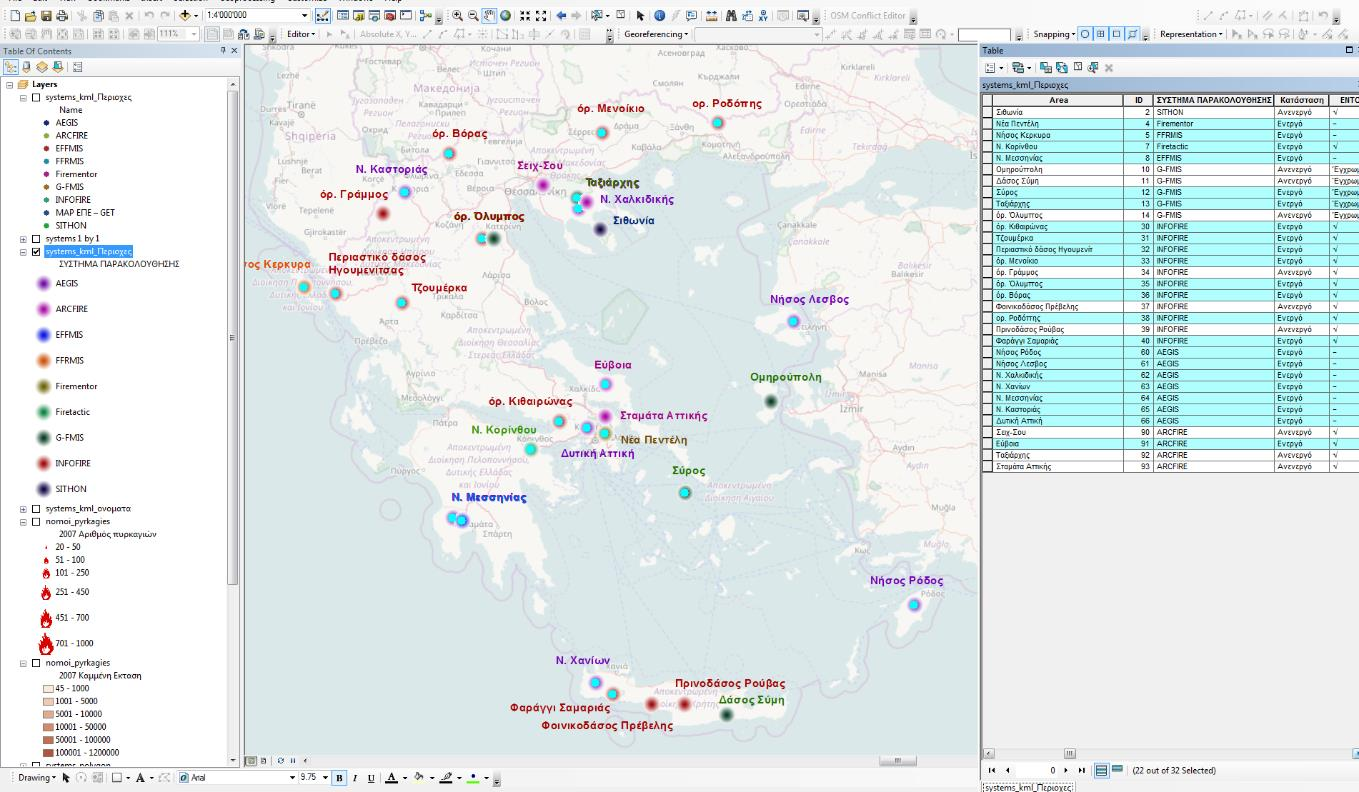Activate the Pan hand tool
The width and height of the screenshot is (1359, 792).
pyautogui.click(x=489, y=16)
